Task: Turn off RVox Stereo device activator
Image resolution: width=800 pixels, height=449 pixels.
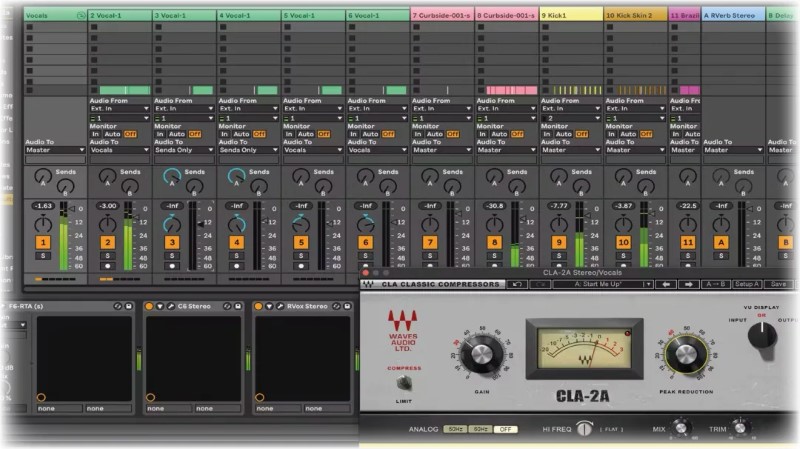Action: tap(258, 306)
